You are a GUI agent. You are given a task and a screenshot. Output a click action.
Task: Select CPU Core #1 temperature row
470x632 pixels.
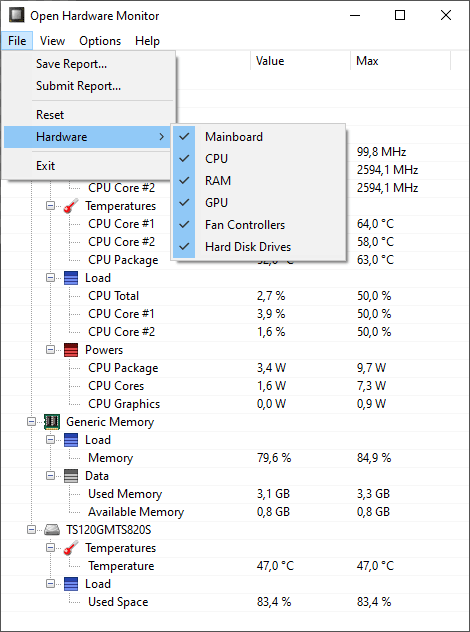pos(235,224)
